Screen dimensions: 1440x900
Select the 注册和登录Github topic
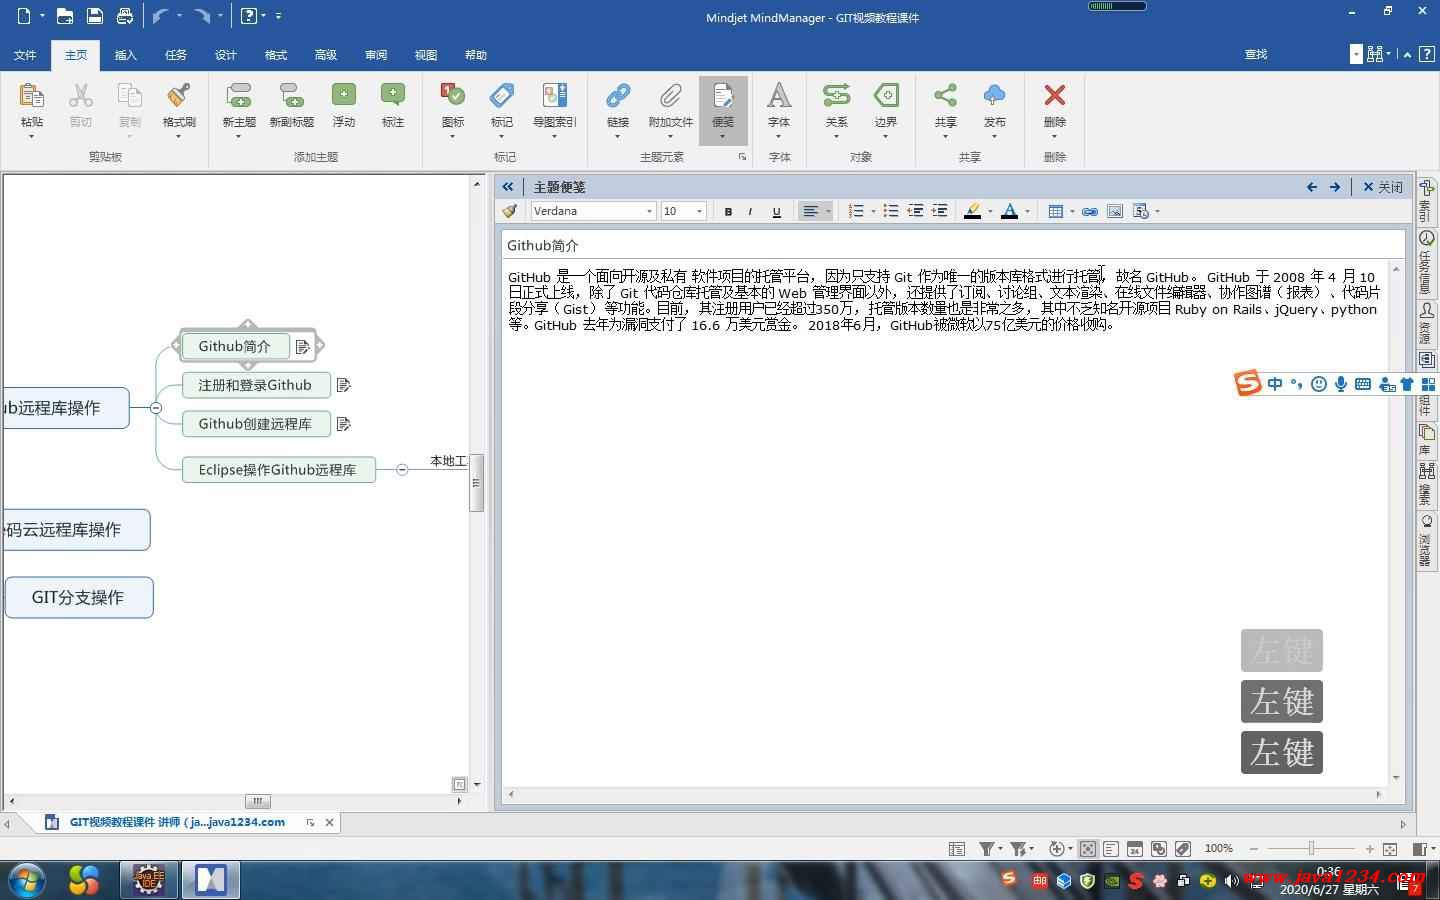256,385
